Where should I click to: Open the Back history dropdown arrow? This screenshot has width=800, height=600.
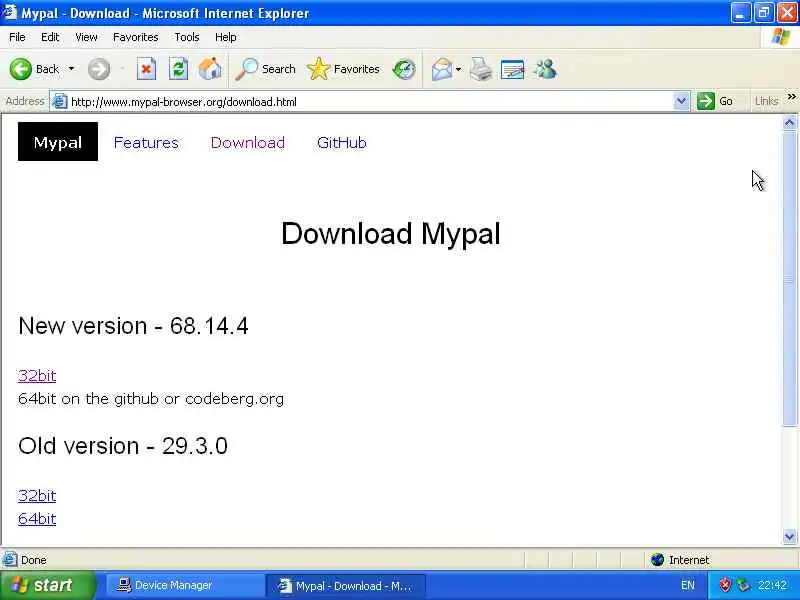[x=71, y=69]
